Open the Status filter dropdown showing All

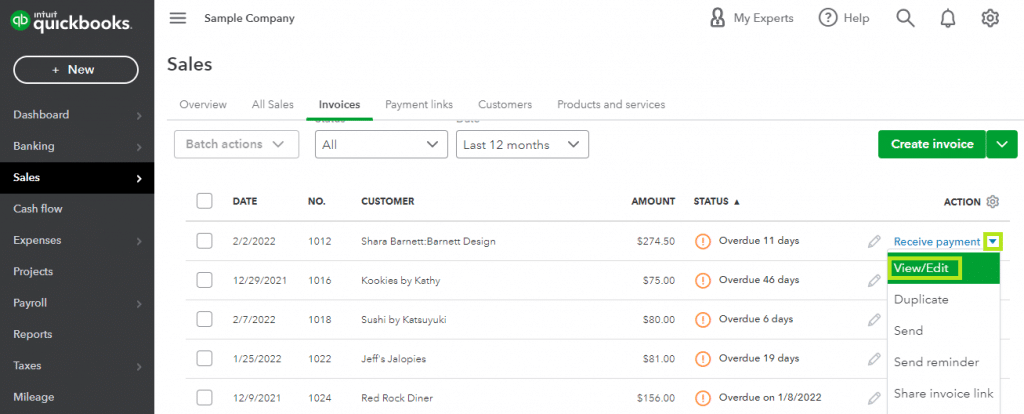381,144
